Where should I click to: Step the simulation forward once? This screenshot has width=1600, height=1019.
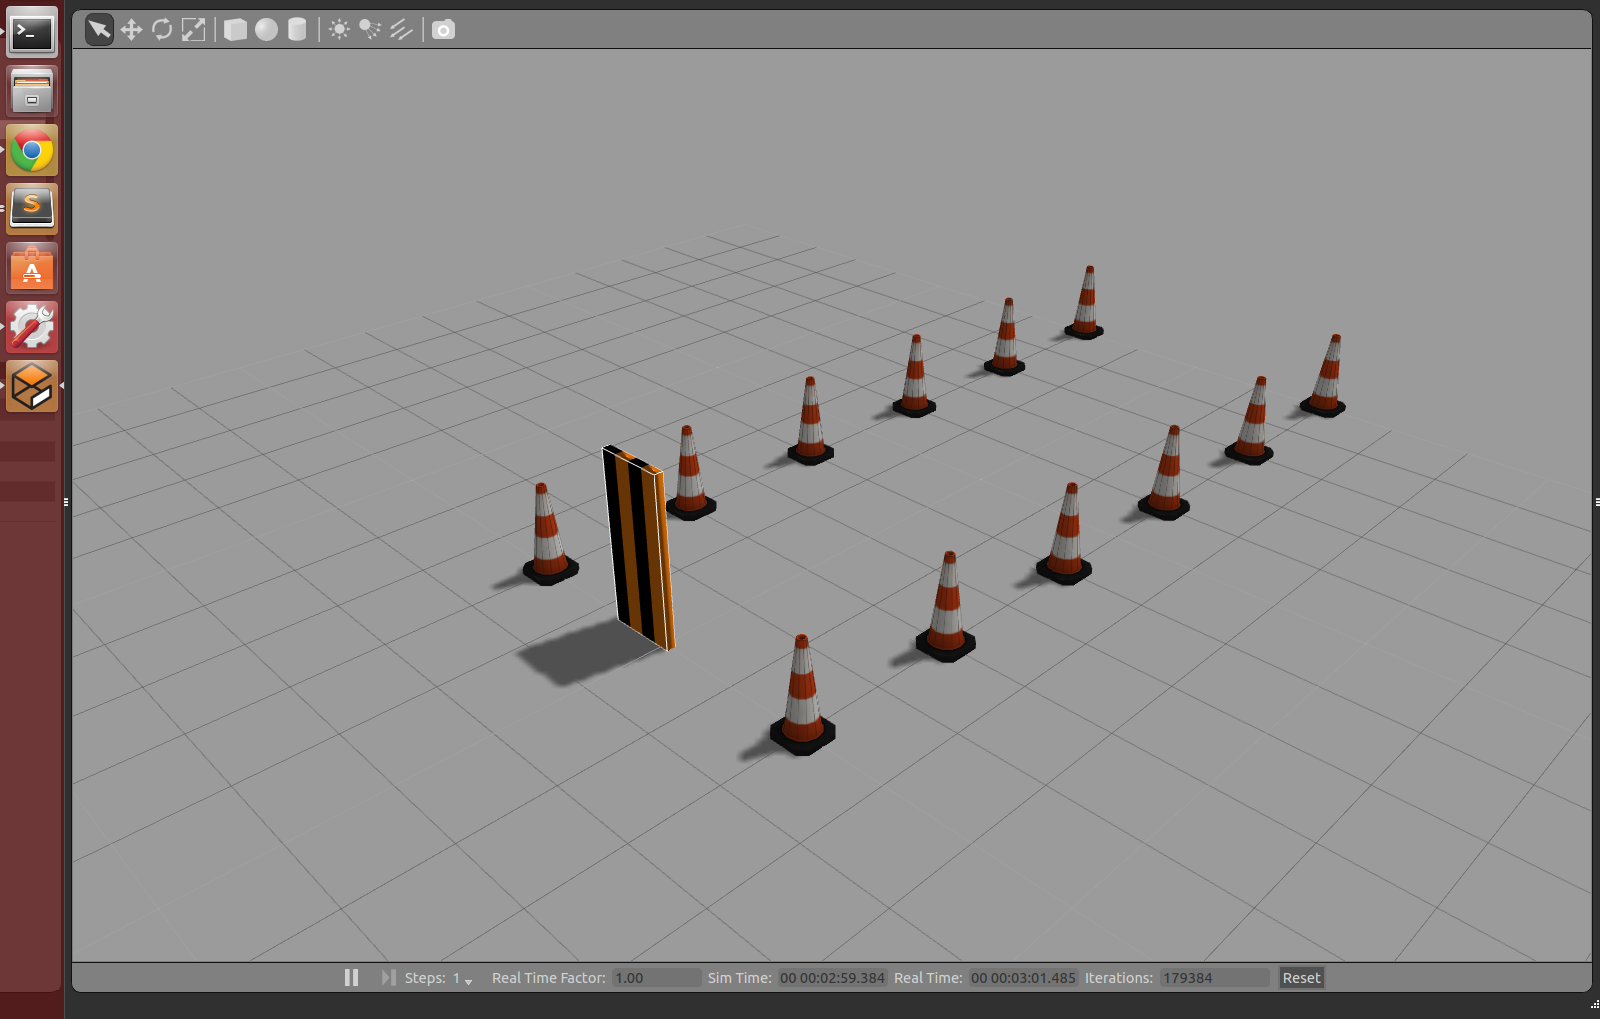coord(388,977)
